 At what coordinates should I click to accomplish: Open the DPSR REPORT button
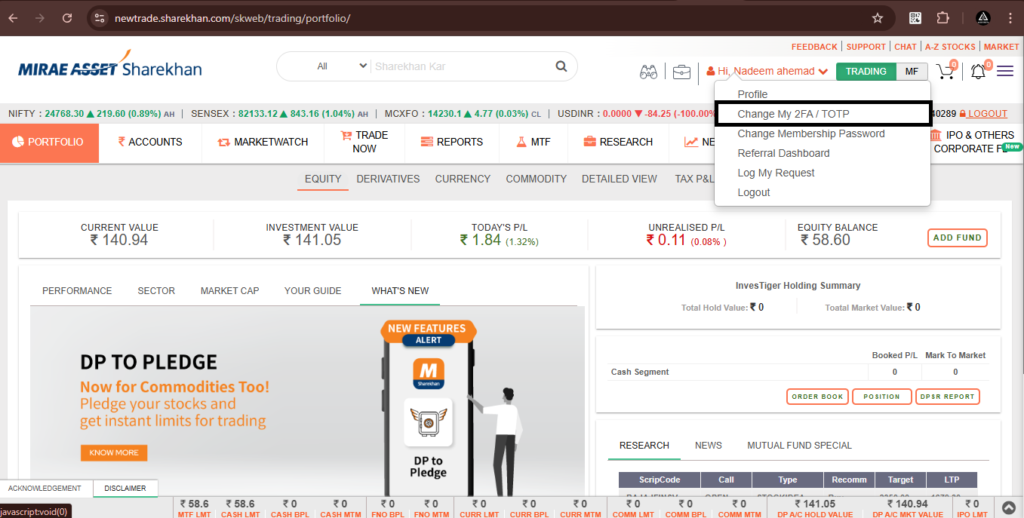click(x=947, y=397)
